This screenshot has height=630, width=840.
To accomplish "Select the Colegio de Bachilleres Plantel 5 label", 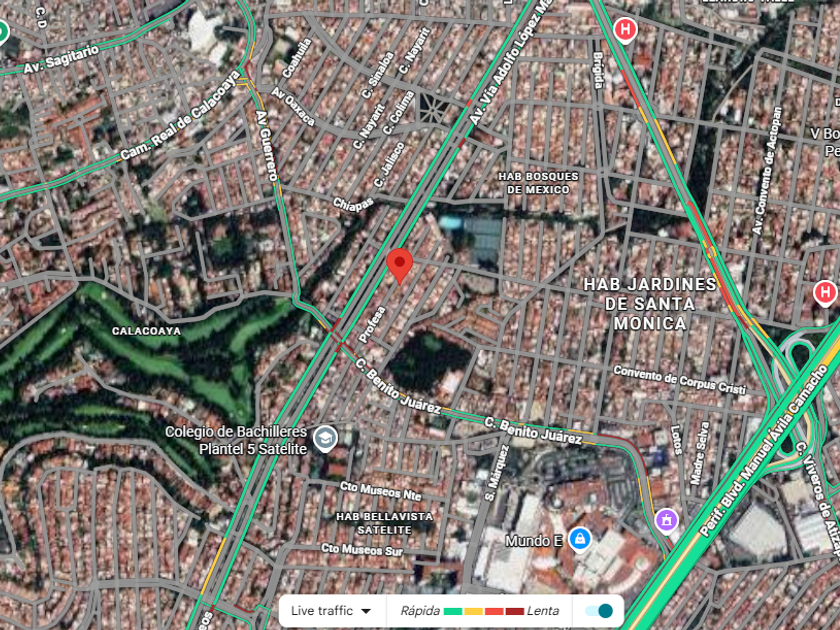I will [236, 440].
